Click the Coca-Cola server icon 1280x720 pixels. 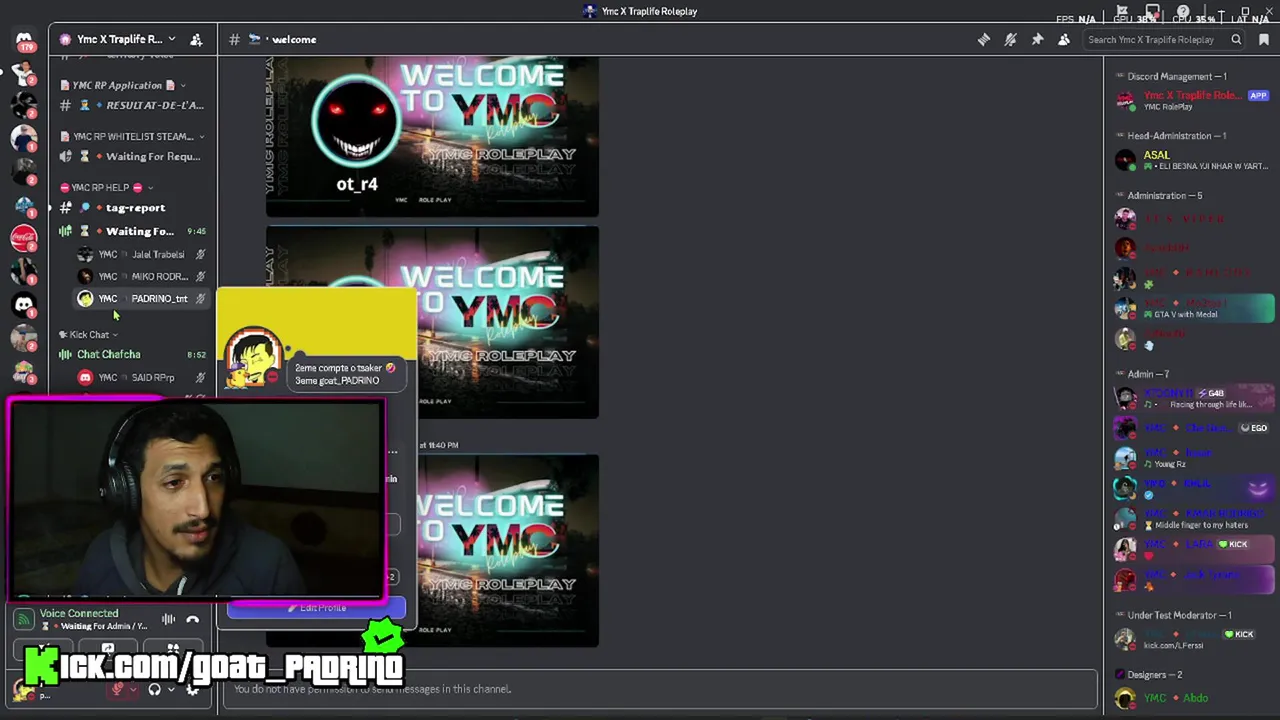click(24, 238)
